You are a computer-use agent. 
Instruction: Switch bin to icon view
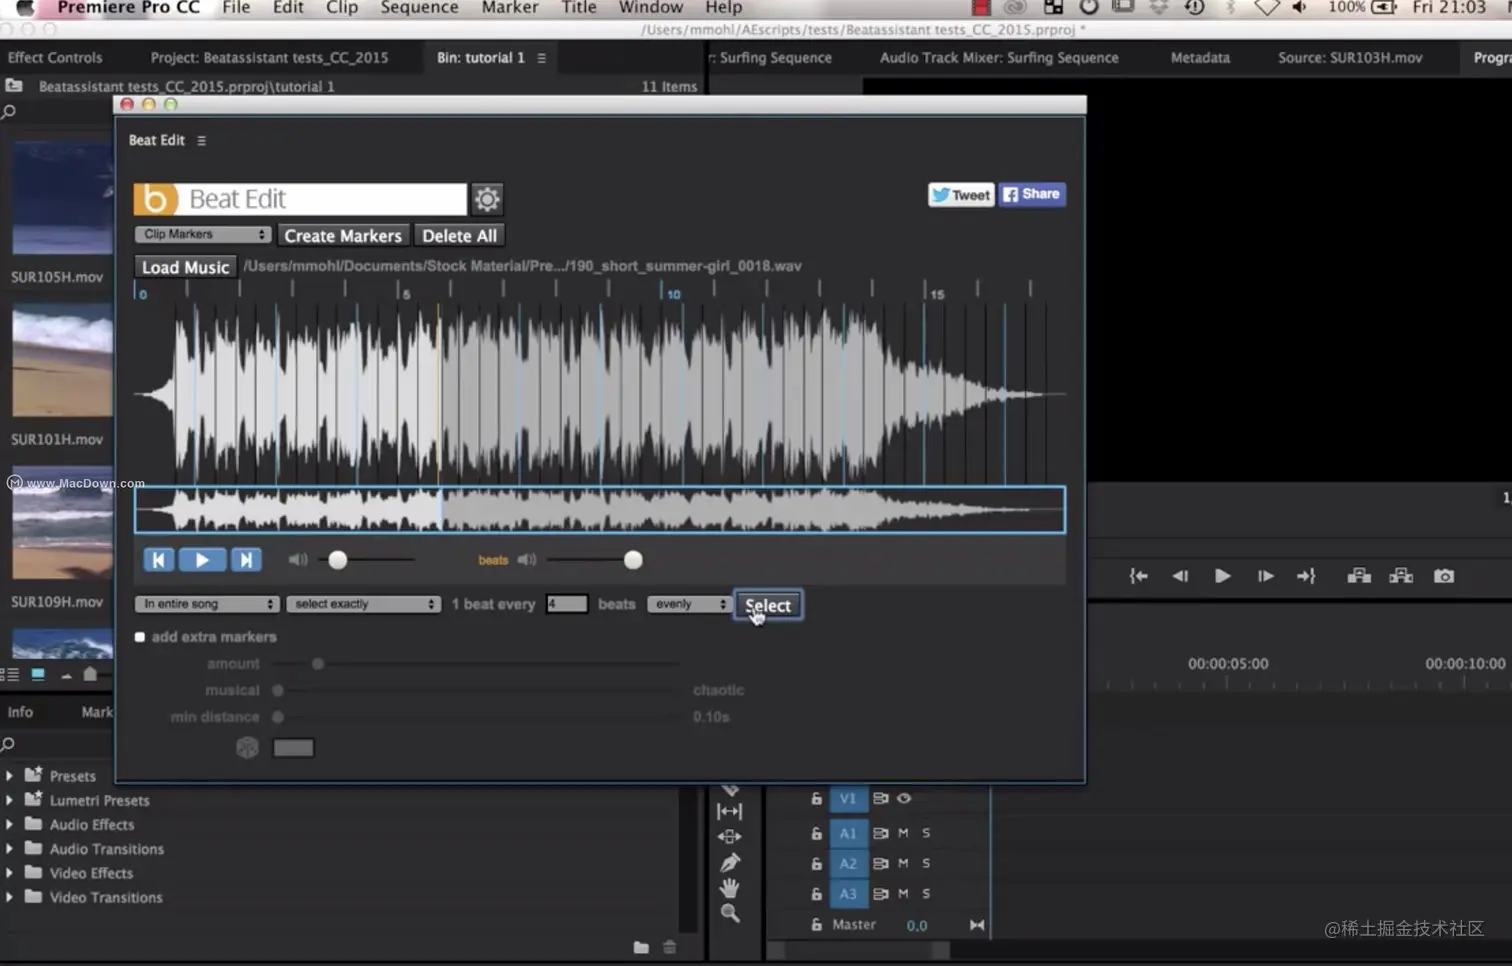(38, 674)
